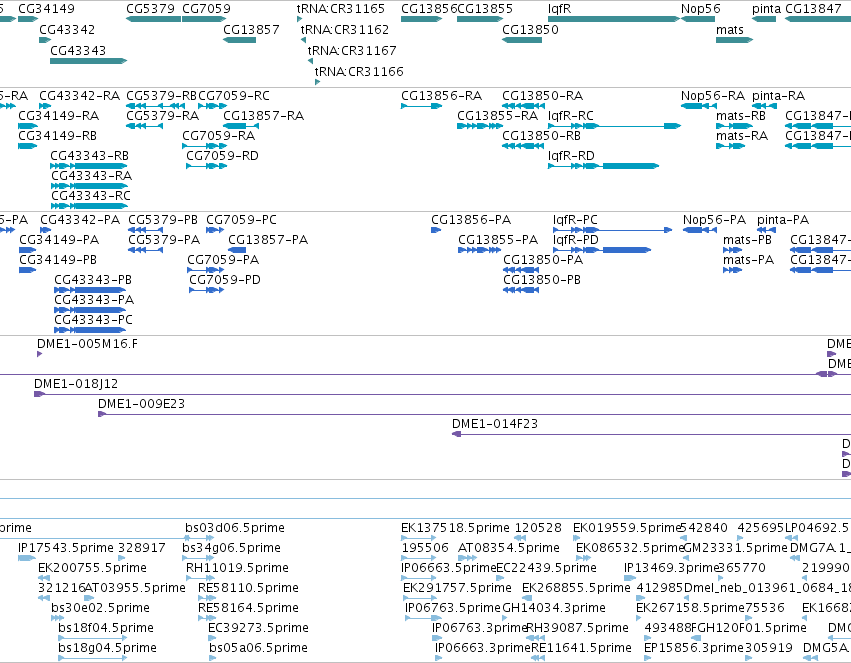Select BAC clone DME1-018J12 label
The width and height of the screenshot is (851, 663).
click(x=76, y=384)
